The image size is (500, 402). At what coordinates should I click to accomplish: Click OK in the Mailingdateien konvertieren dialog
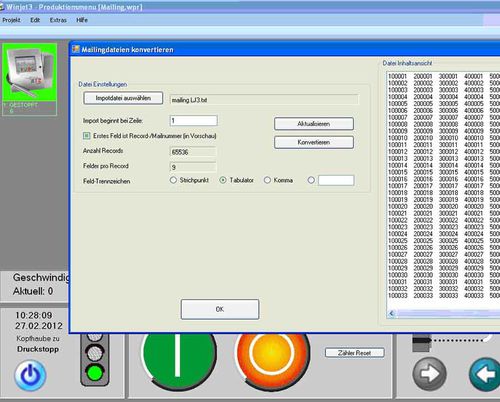tap(220, 309)
